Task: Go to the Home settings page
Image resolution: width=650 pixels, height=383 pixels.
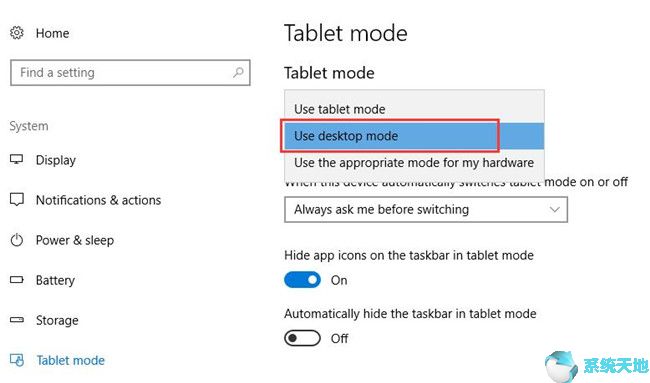Action: click(52, 33)
